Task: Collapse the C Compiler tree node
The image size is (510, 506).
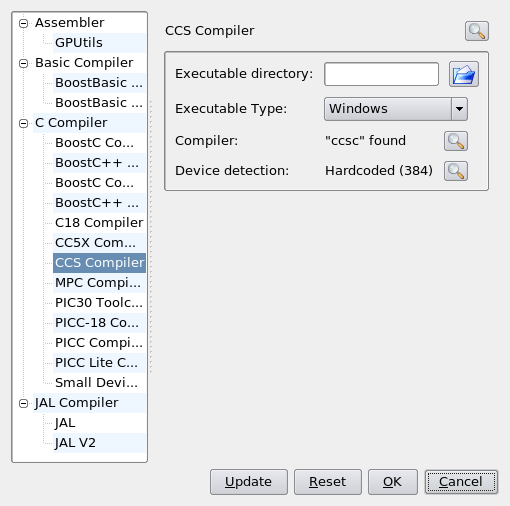Action: [x=23, y=123]
